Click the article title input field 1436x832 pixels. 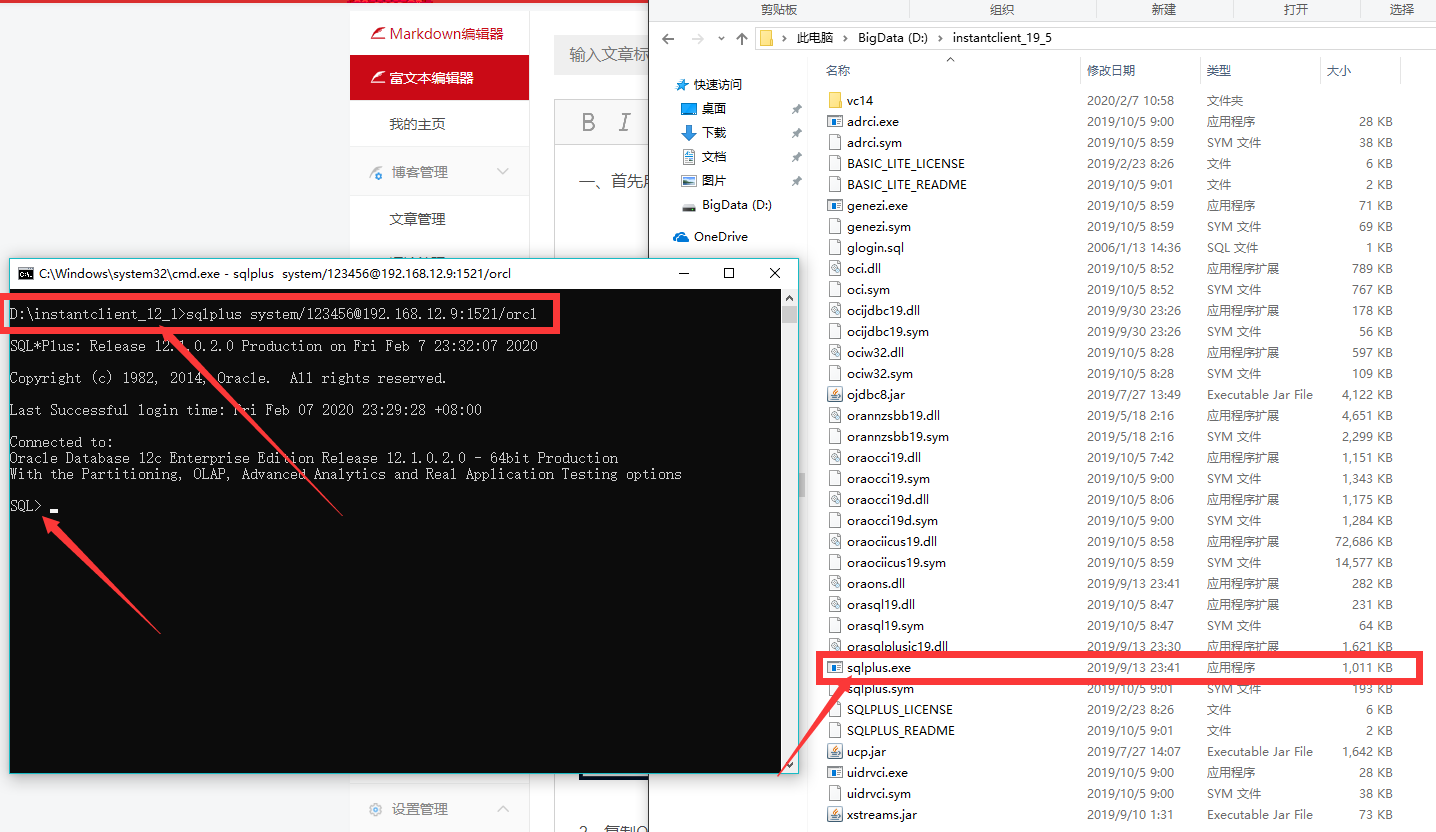pyautogui.click(x=601, y=54)
